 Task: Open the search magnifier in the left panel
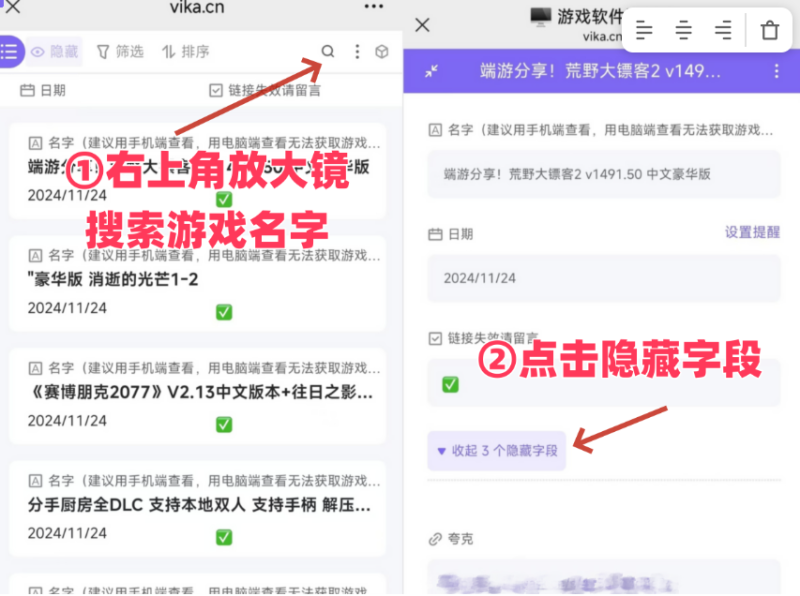click(328, 51)
